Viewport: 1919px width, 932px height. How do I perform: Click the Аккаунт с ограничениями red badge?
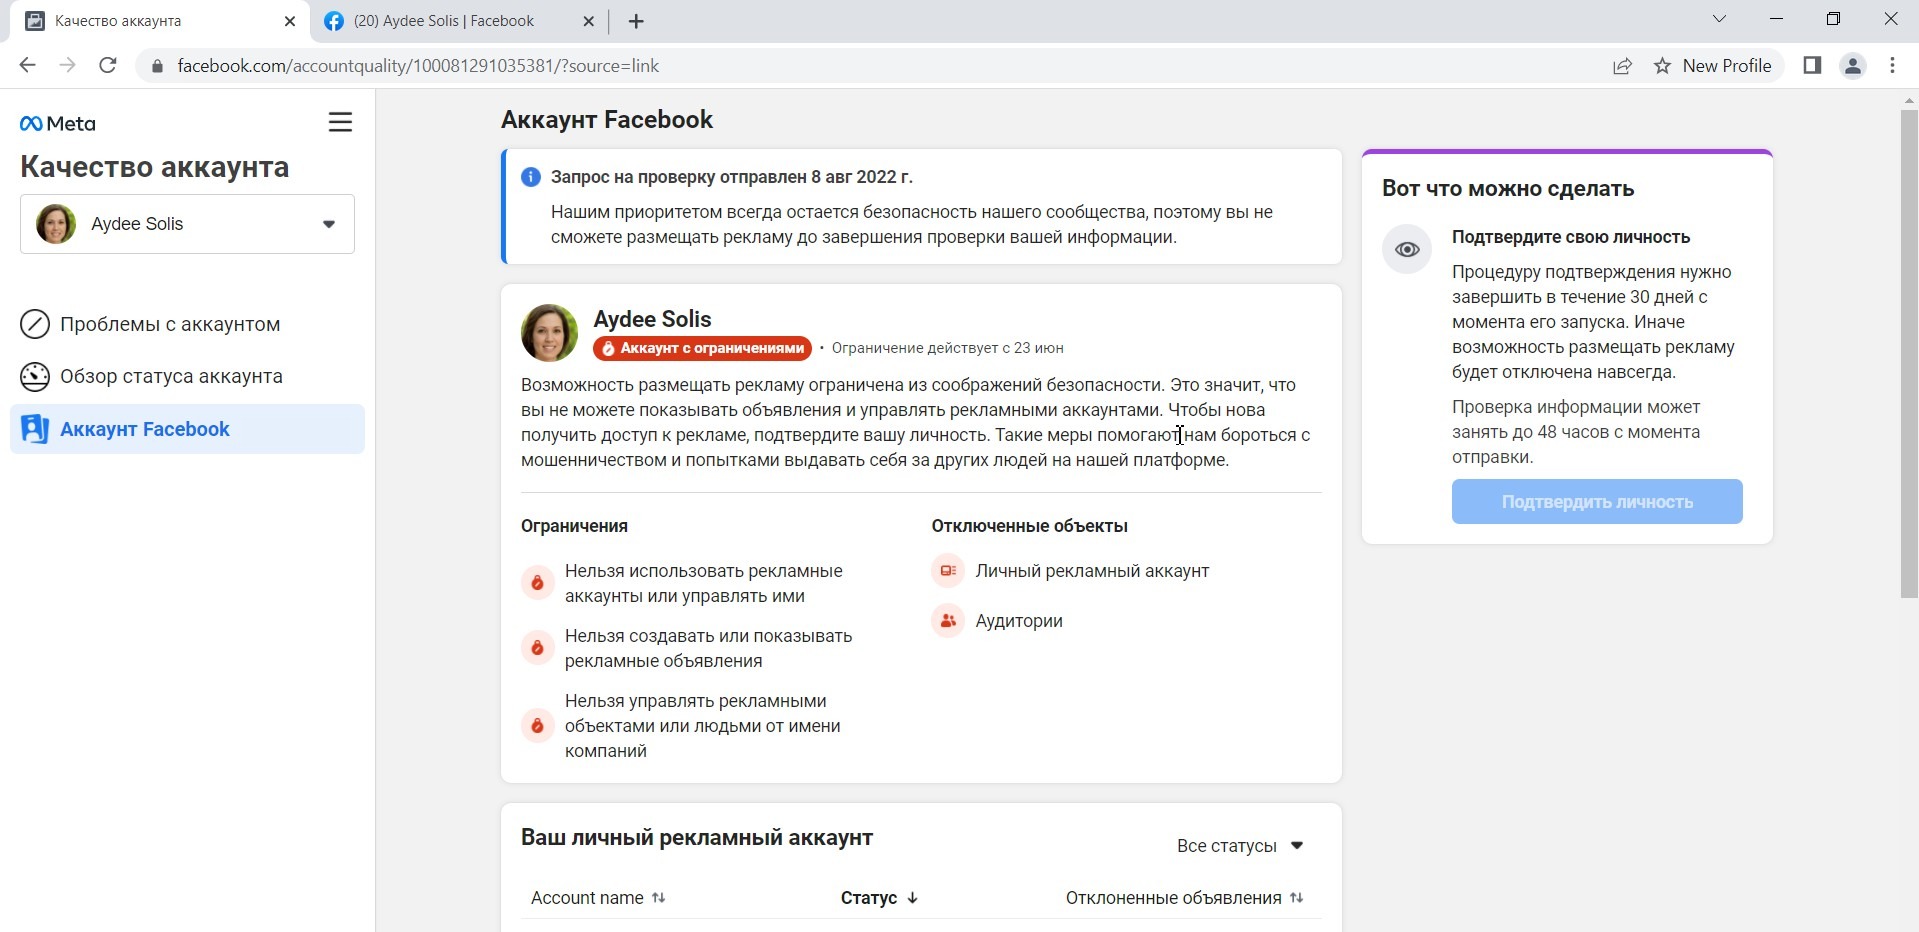click(702, 348)
